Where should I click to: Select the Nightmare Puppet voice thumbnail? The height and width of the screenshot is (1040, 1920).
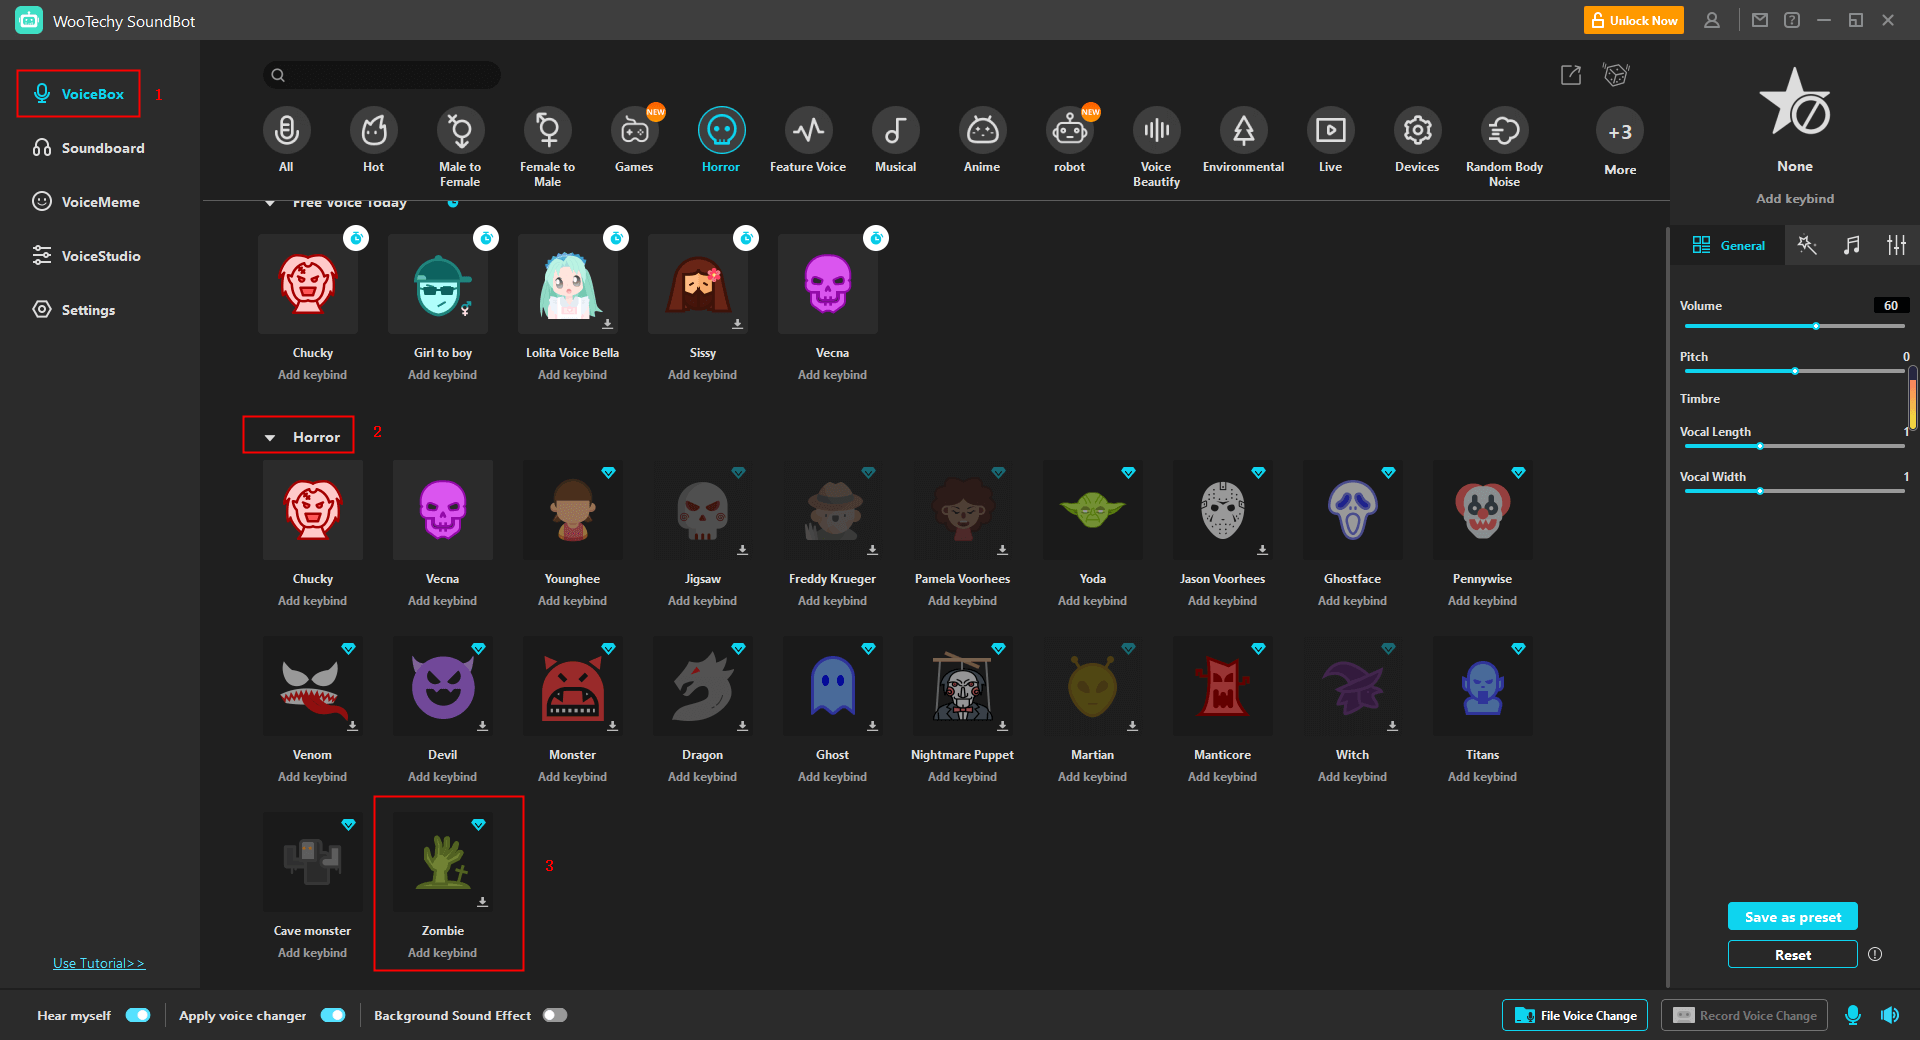pos(963,686)
